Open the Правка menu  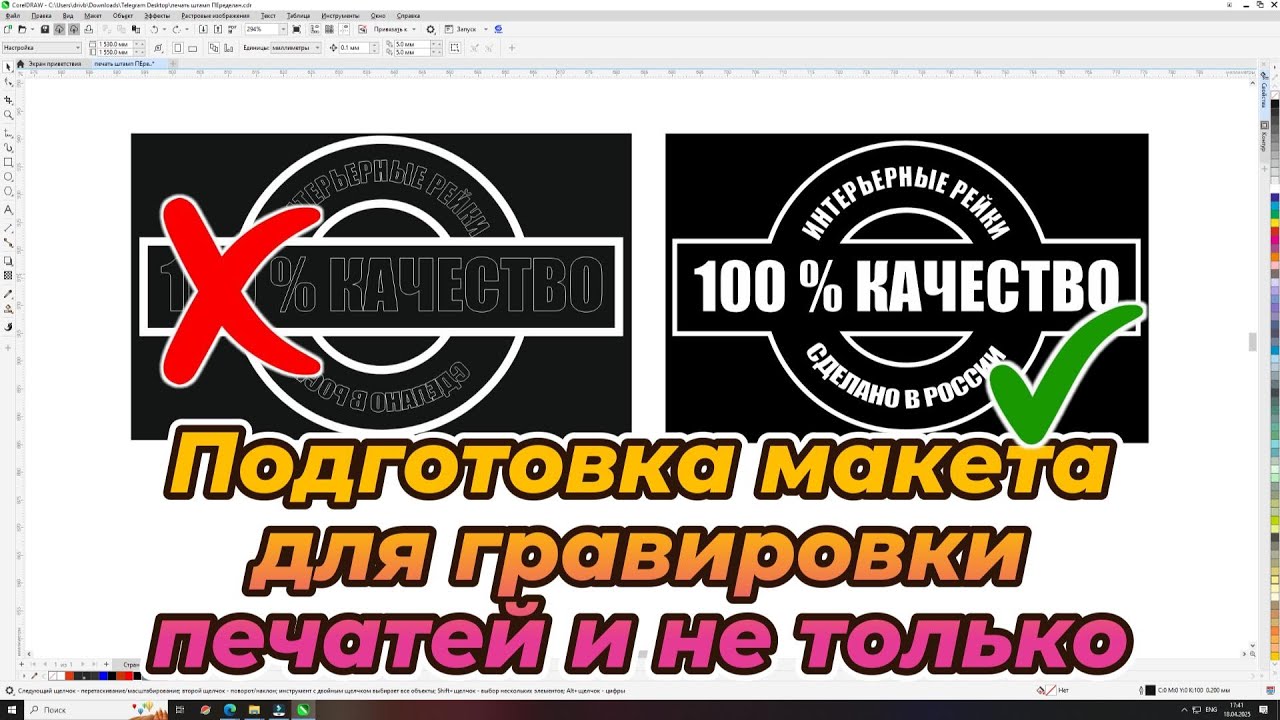pos(41,16)
